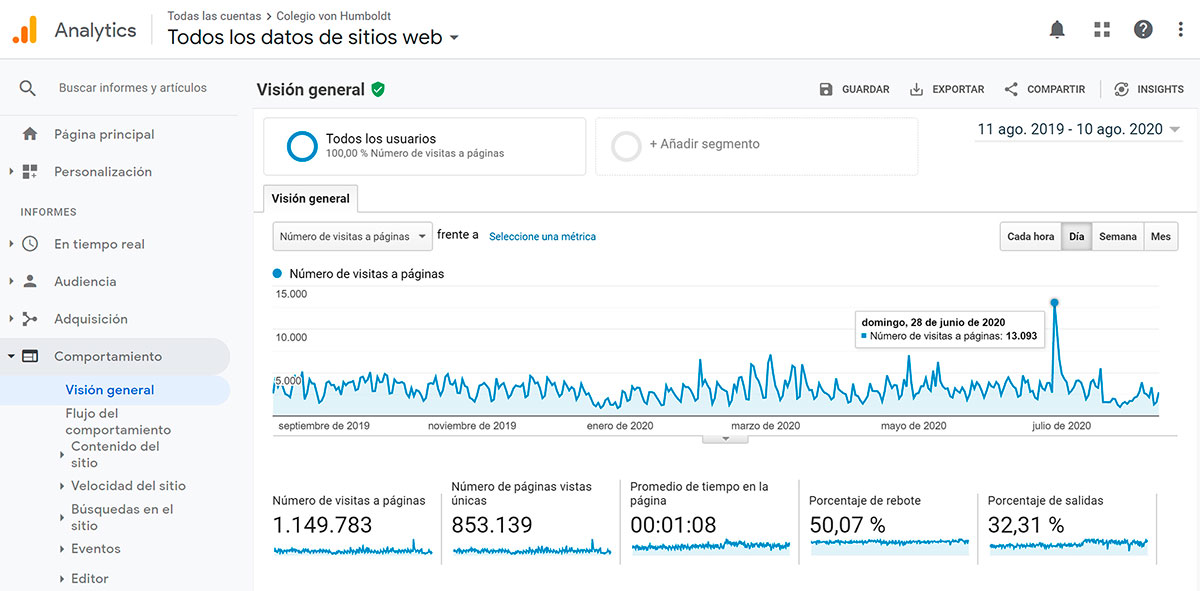Select Porcentaje de salidas metric

[1068, 524]
